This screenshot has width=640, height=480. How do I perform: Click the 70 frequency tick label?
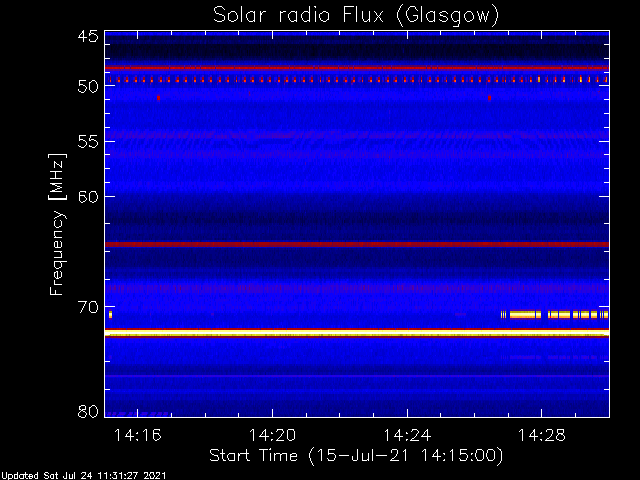tap(88, 307)
